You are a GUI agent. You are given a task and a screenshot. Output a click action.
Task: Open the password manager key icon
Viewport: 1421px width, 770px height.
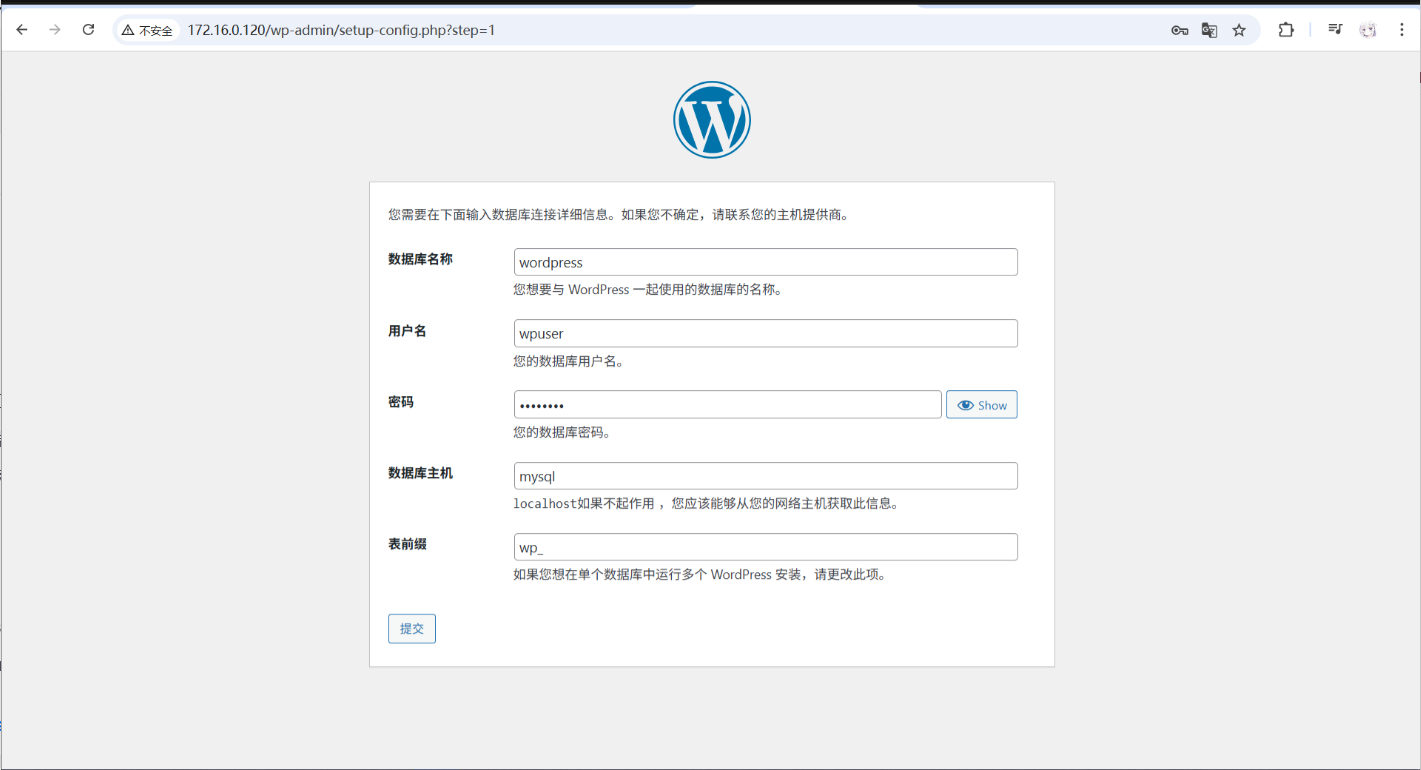[x=1180, y=30]
